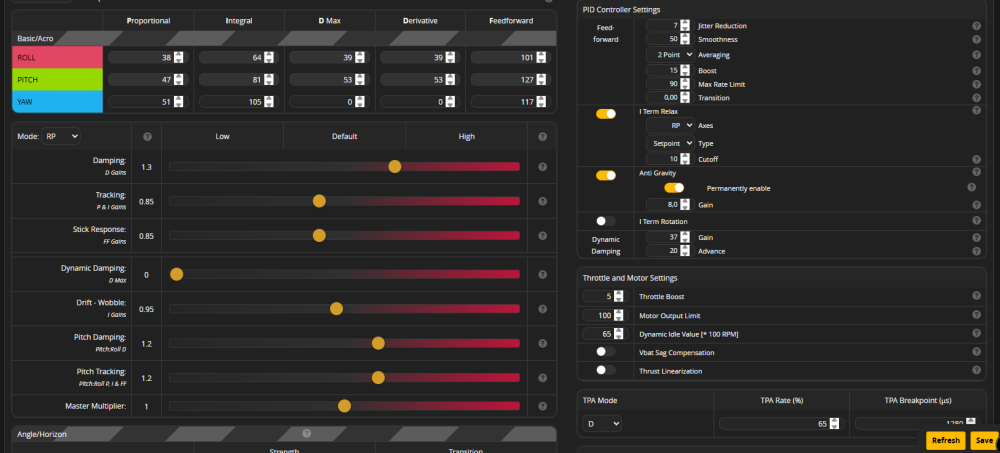Click help icon next to Jitter Reduction
1000x453 pixels.
tap(976, 25)
